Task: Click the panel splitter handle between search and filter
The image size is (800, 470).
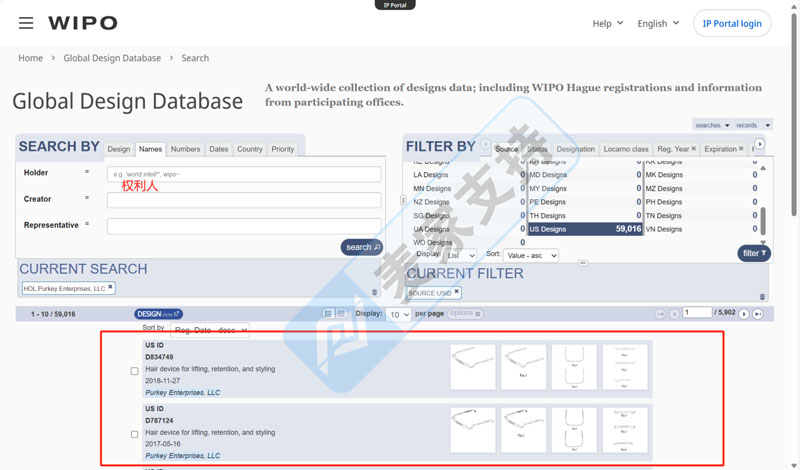Action: tap(403, 200)
